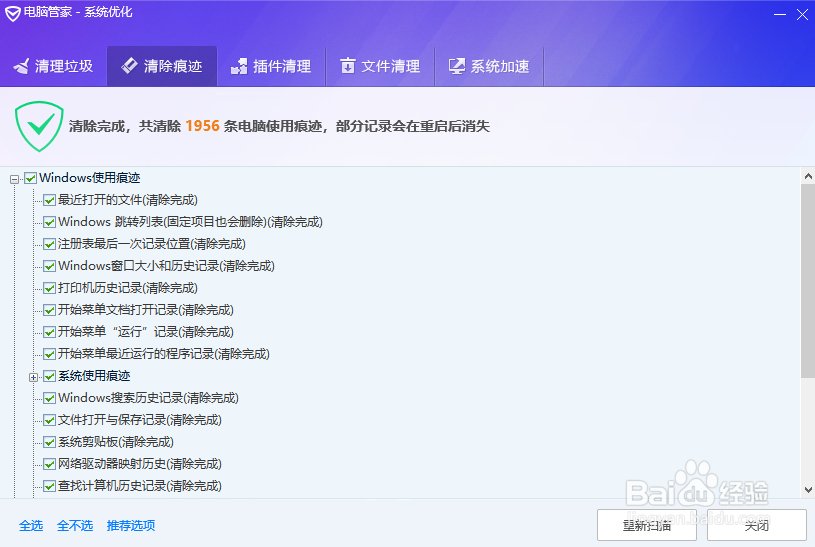Go to the 文件清理 tab
This screenshot has height=547, width=815.
coord(380,66)
